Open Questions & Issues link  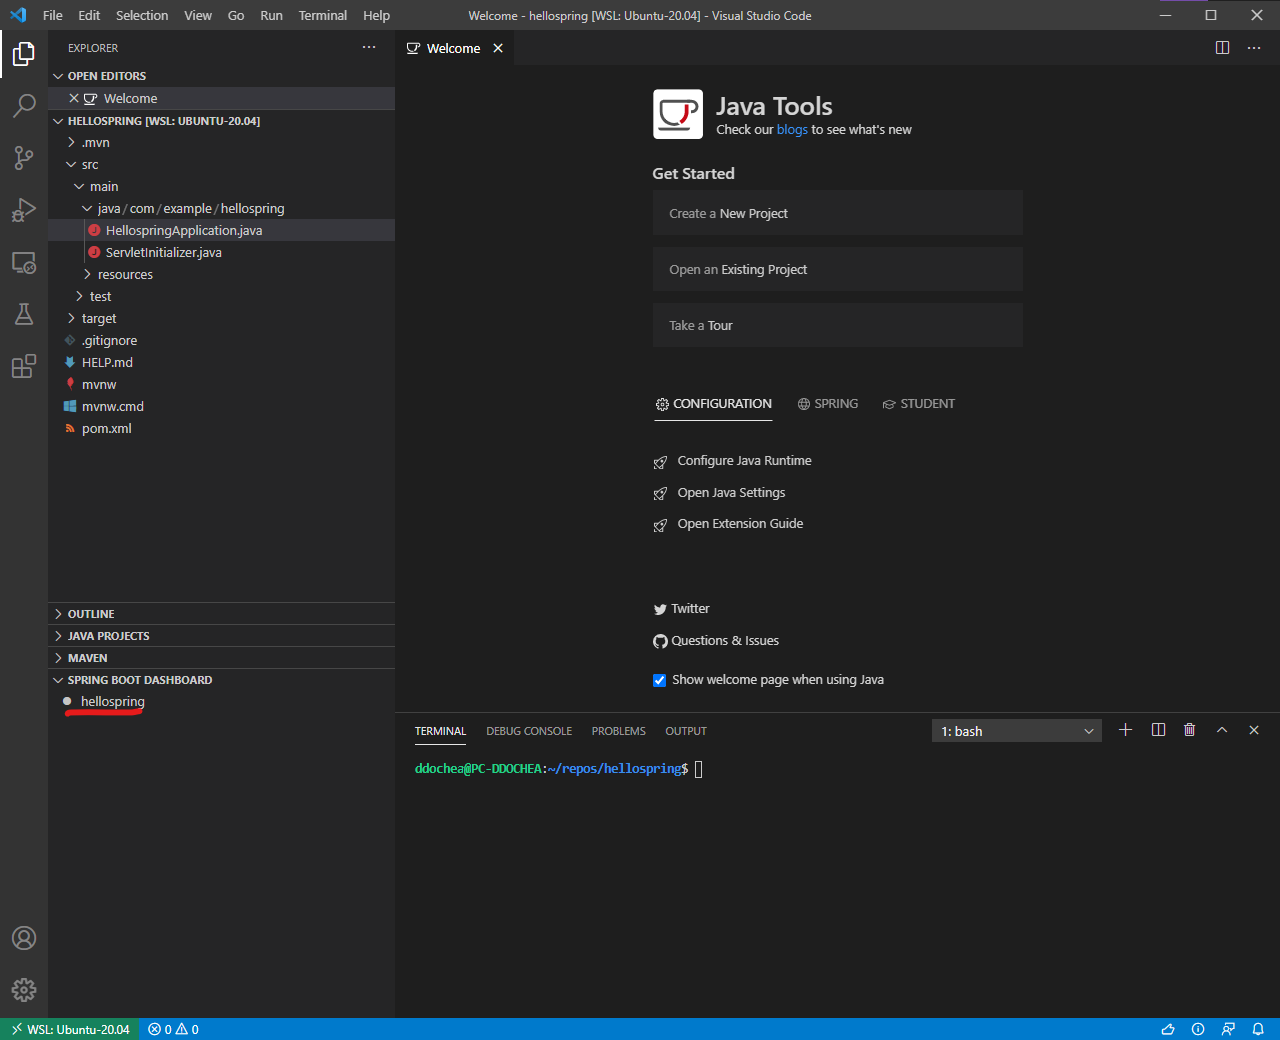click(x=725, y=641)
